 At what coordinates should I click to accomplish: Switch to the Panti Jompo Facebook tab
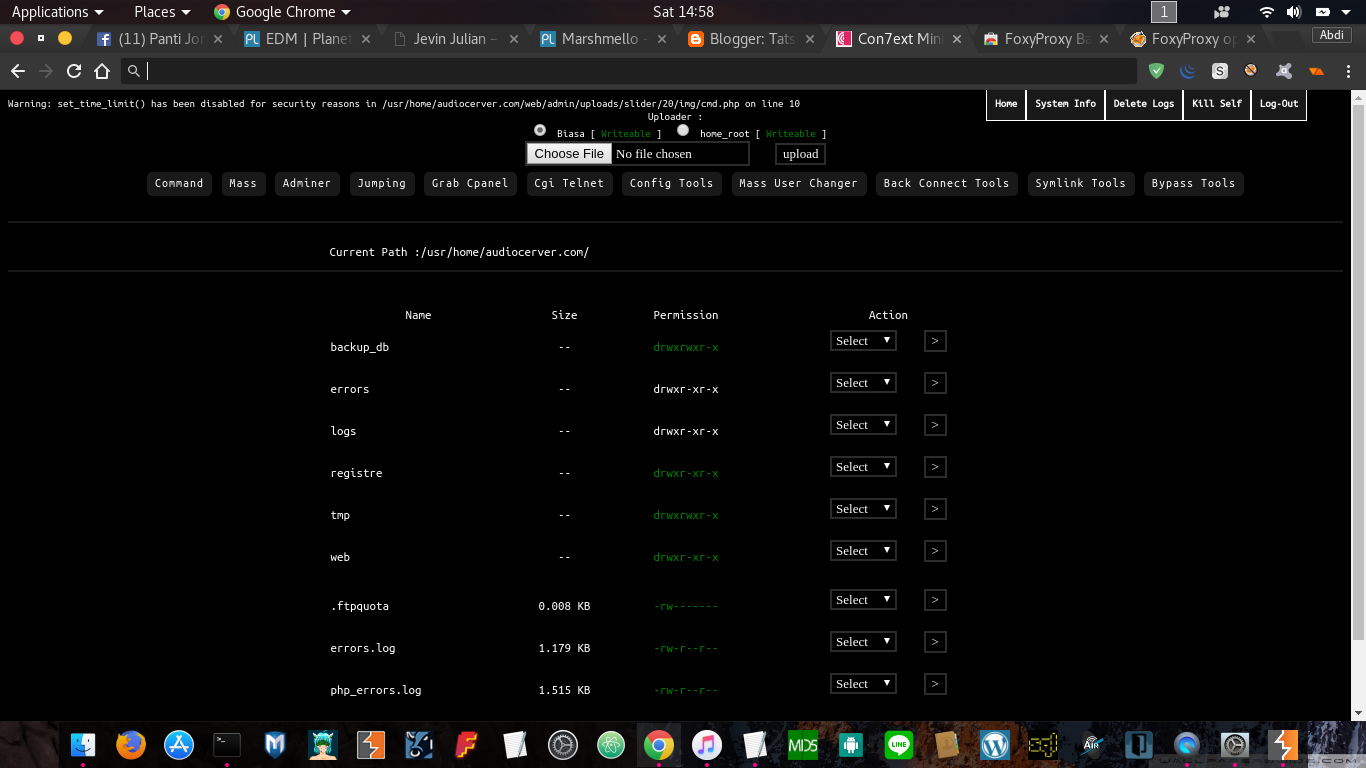coord(158,39)
